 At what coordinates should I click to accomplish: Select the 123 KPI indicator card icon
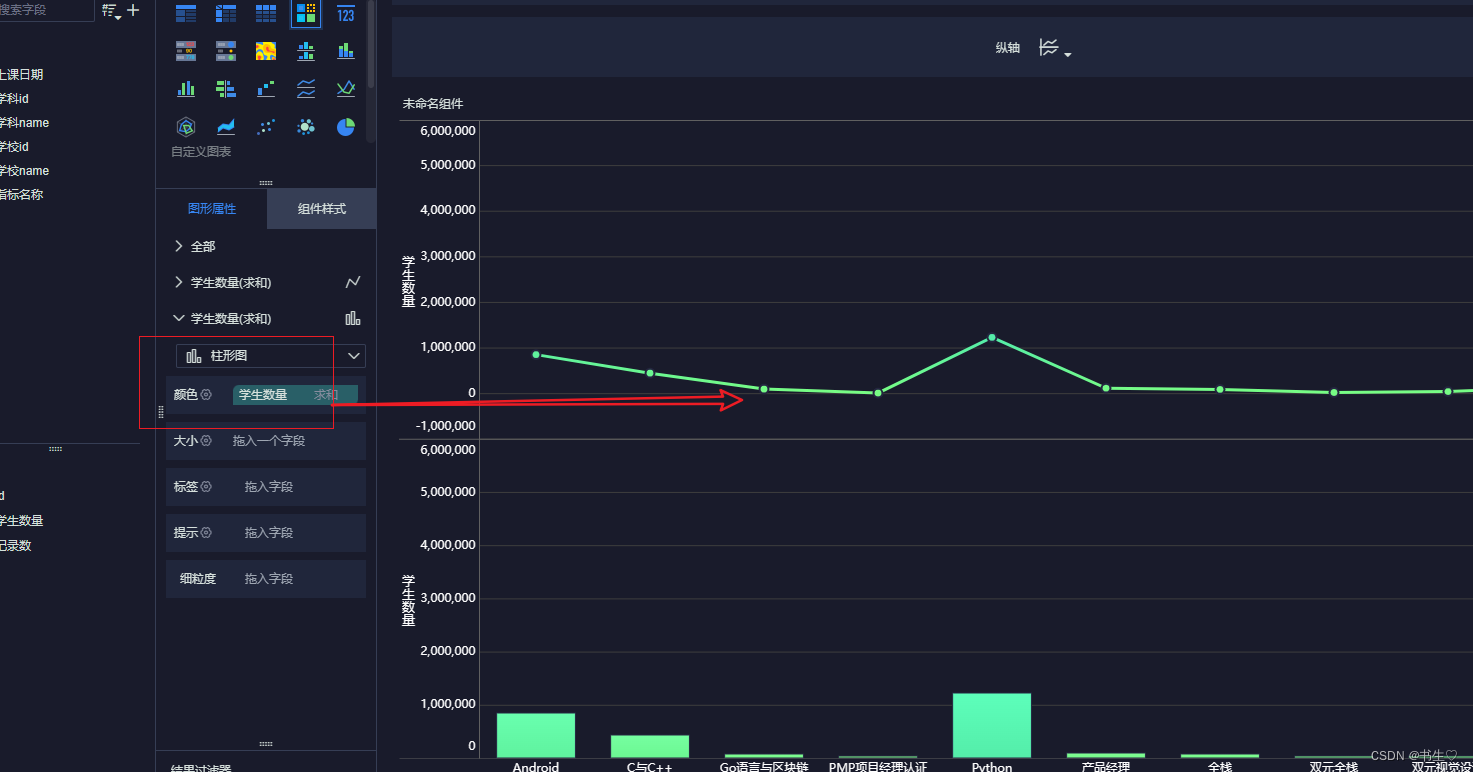[346, 13]
